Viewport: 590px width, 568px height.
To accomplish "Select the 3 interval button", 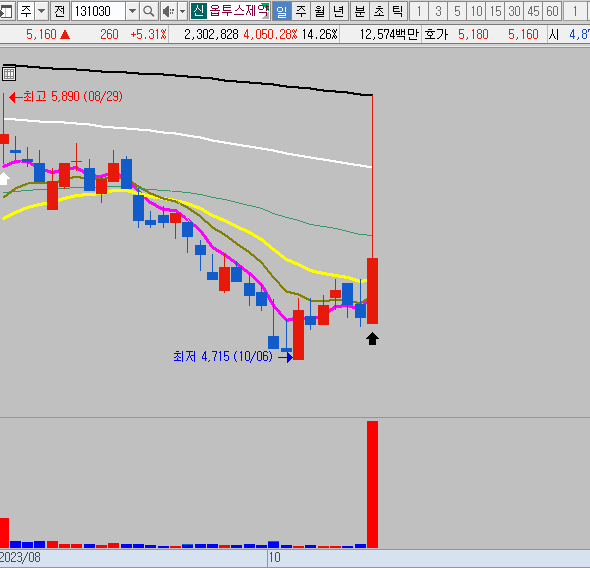I will pyautogui.click(x=438, y=11).
